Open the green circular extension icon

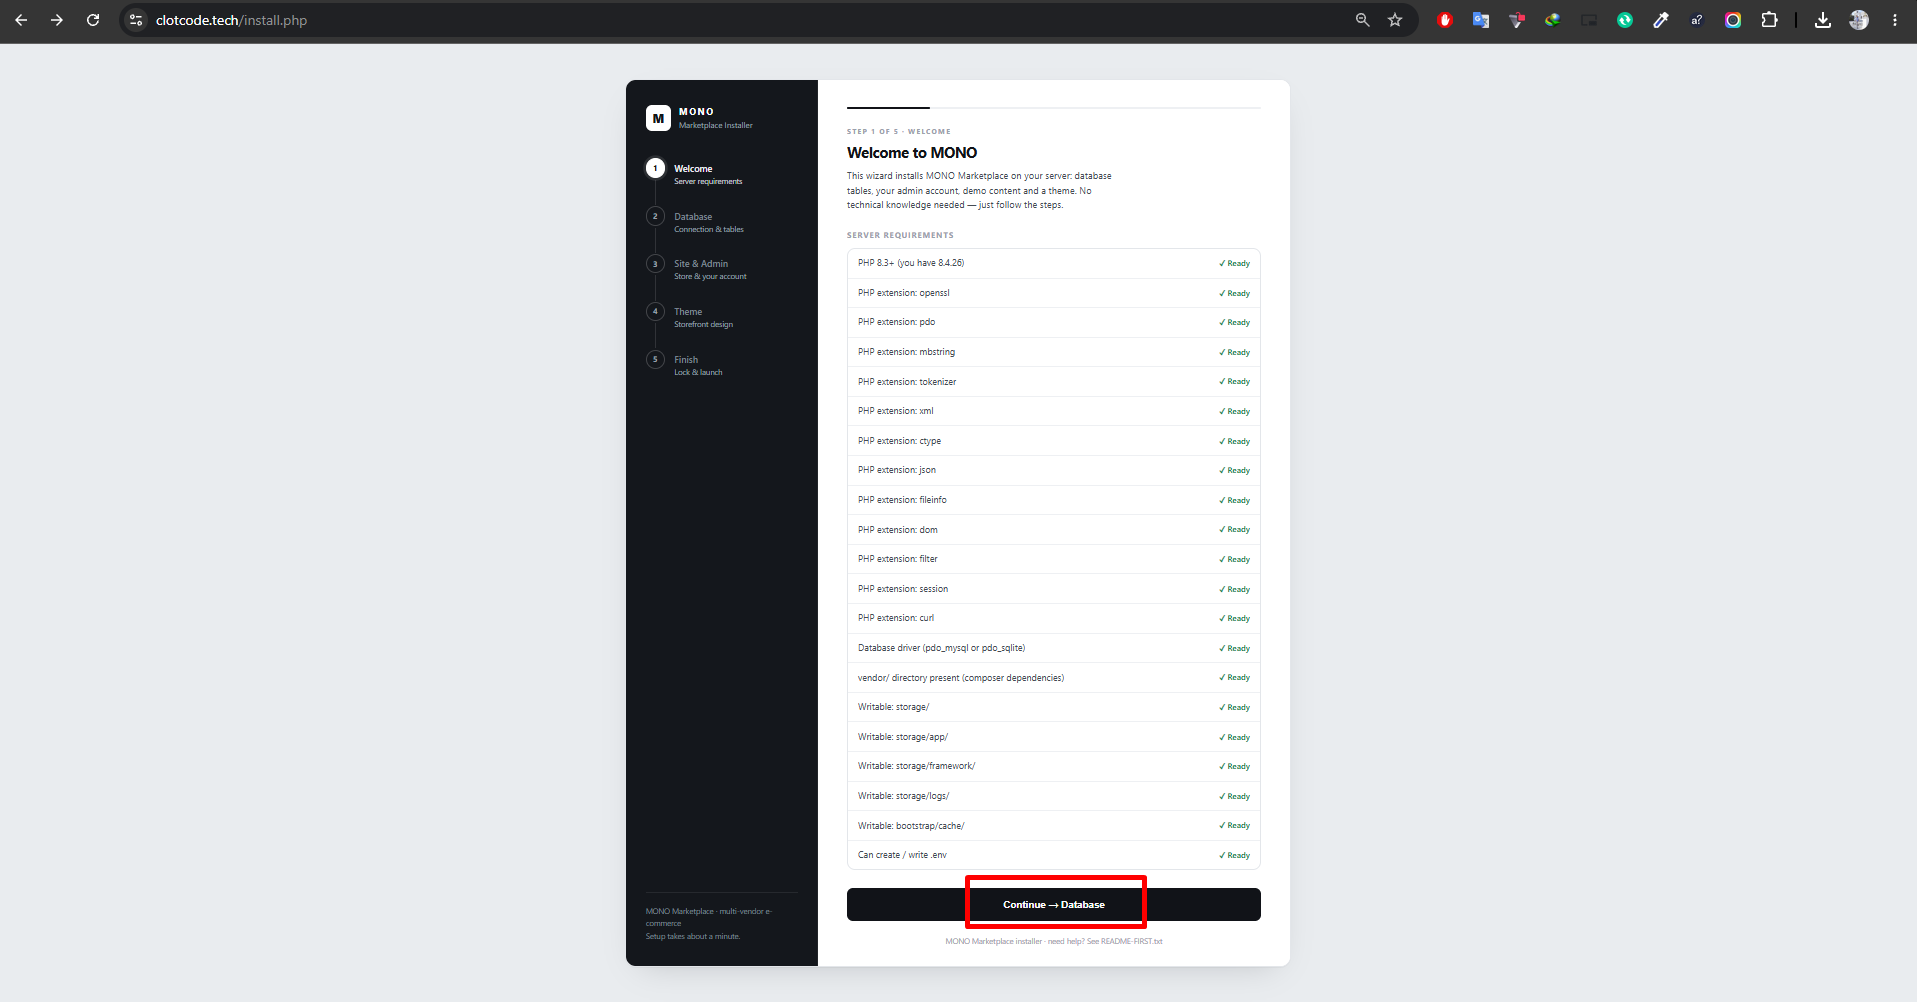[1625, 20]
